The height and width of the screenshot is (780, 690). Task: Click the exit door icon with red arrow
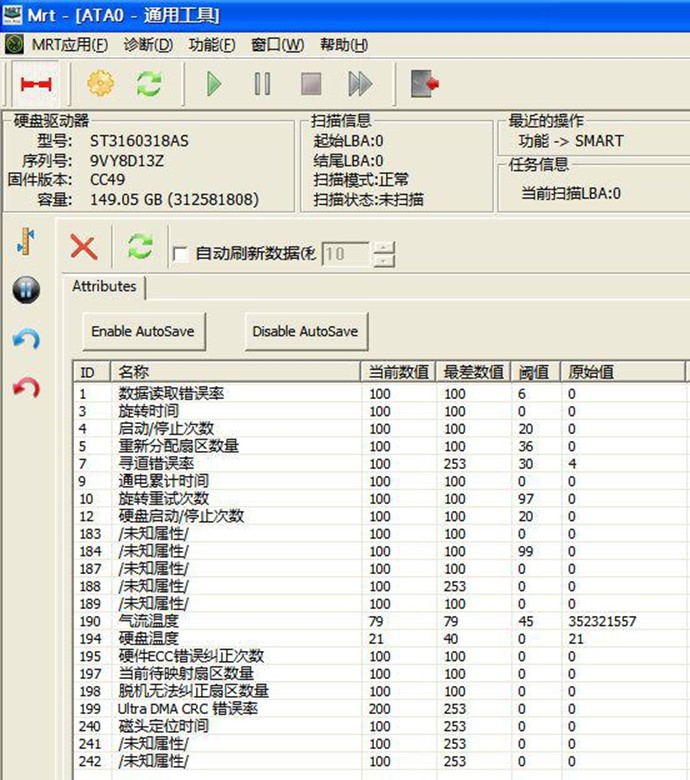click(x=425, y=84)
